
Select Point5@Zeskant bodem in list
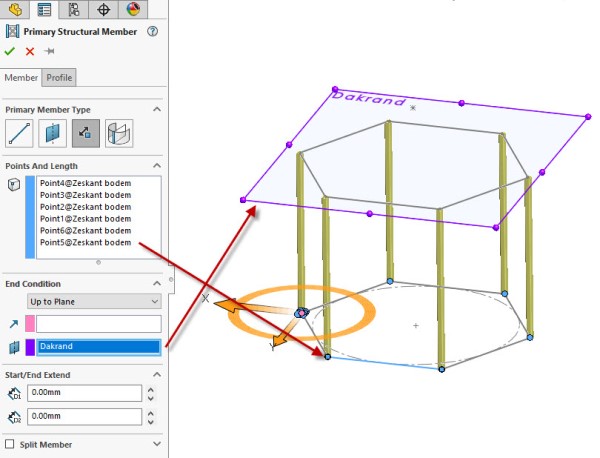(85, 243)
